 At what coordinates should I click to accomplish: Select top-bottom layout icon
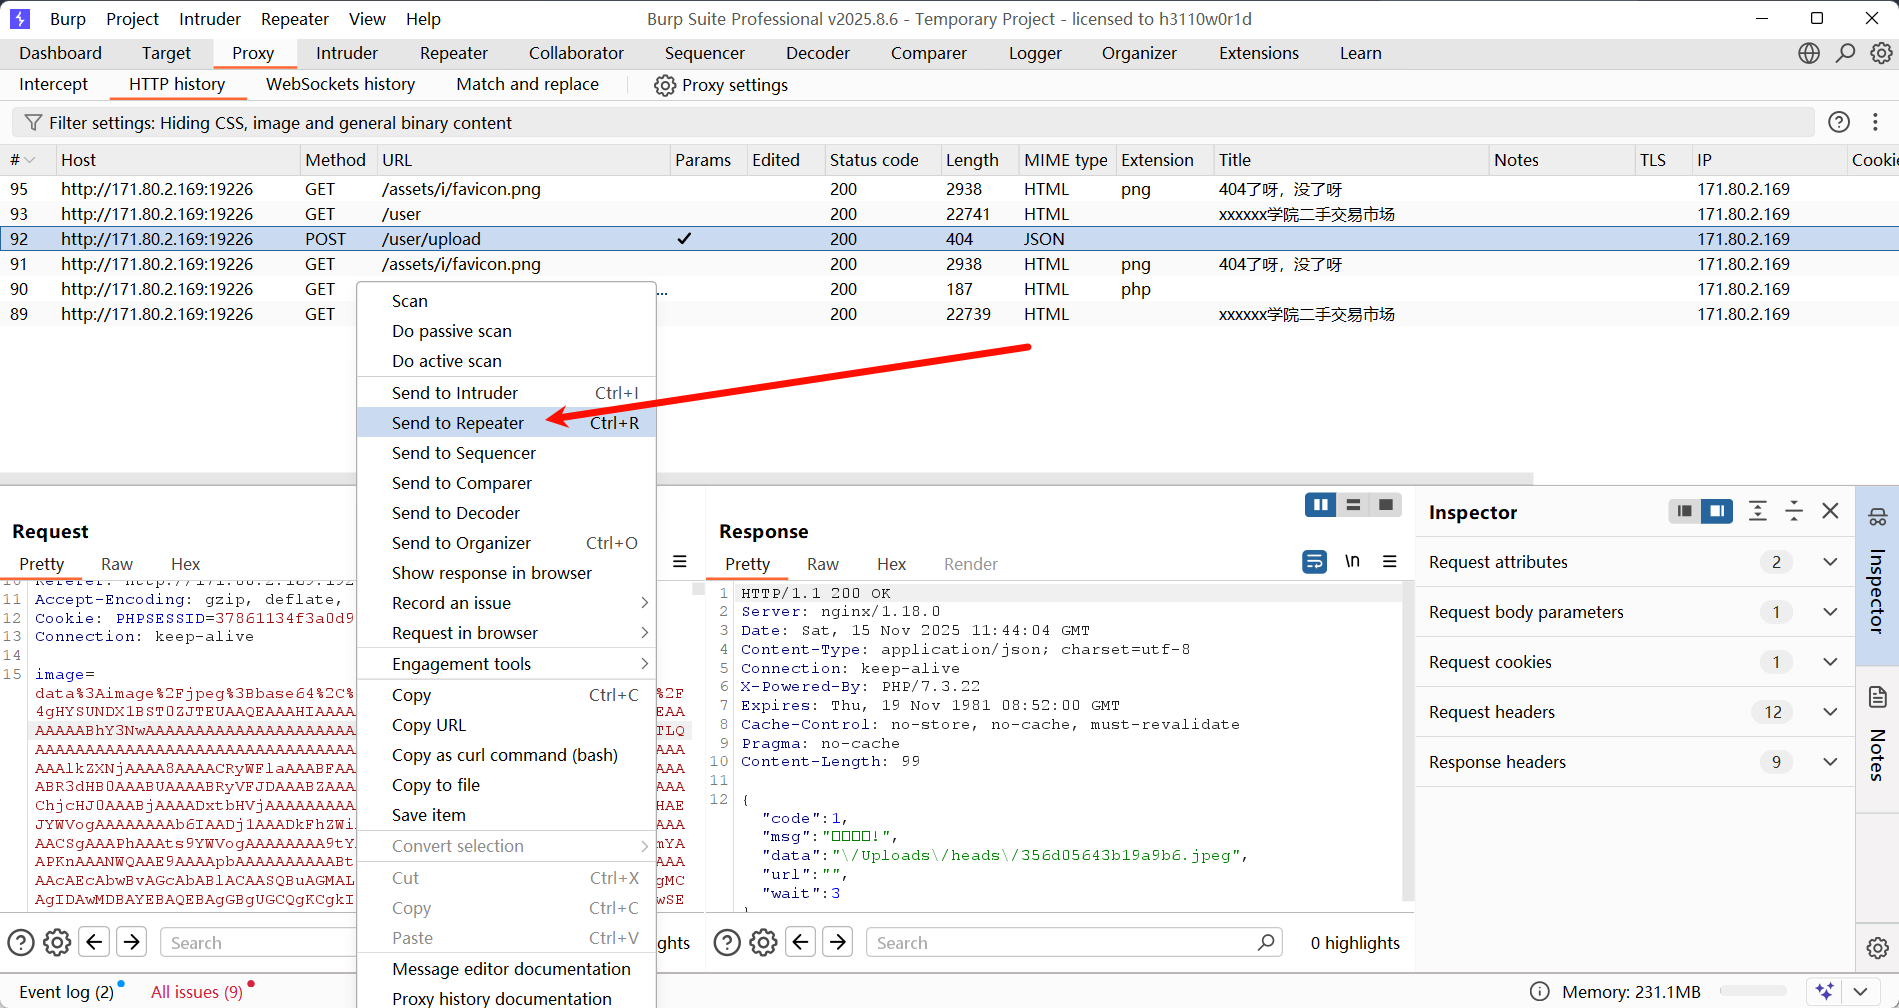(1353, 505)
